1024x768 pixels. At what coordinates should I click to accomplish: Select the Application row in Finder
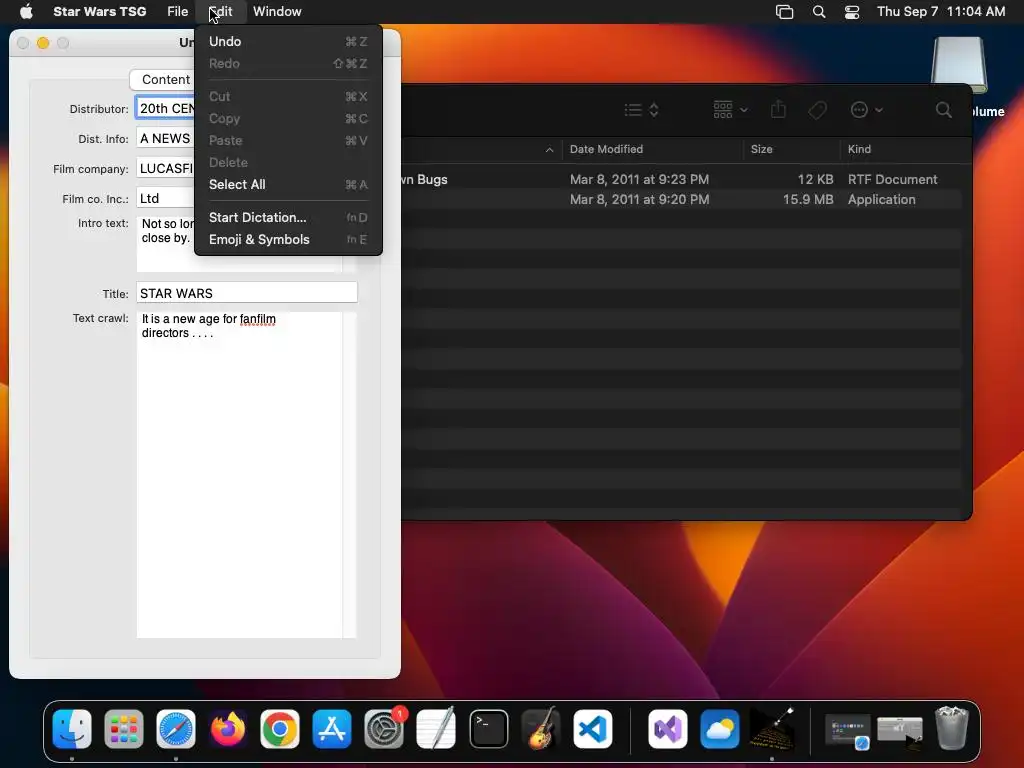tap(681, 200)
